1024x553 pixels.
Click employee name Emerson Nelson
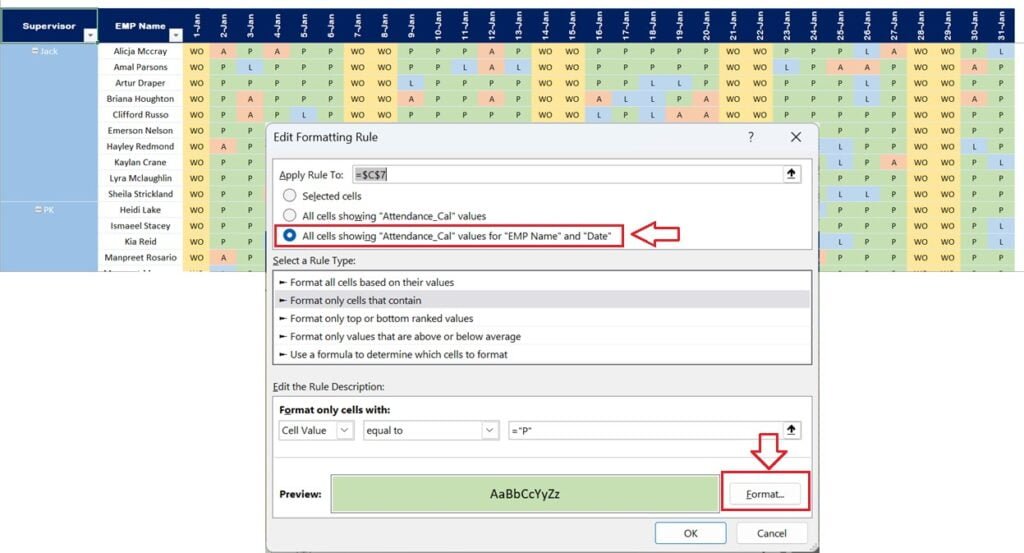click(x=140, y=131)
